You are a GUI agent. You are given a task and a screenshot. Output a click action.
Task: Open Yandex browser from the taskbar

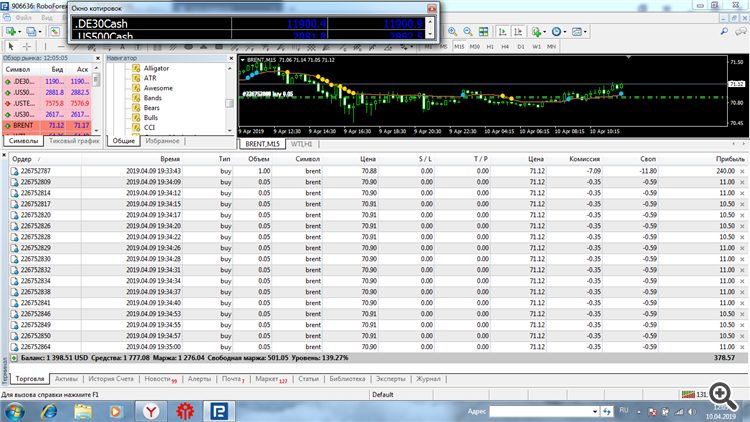151,411
